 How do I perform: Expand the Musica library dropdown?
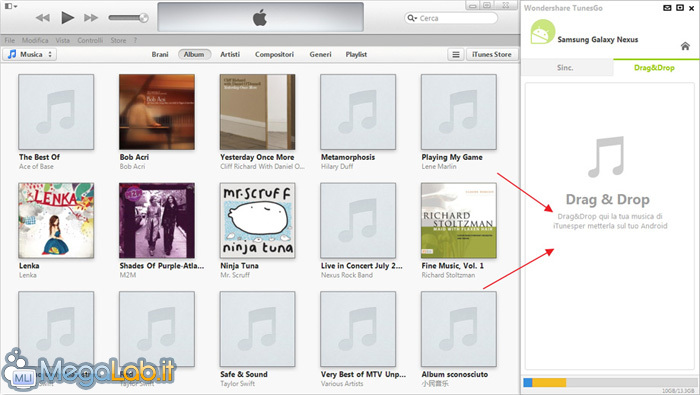tap(30, 54)
